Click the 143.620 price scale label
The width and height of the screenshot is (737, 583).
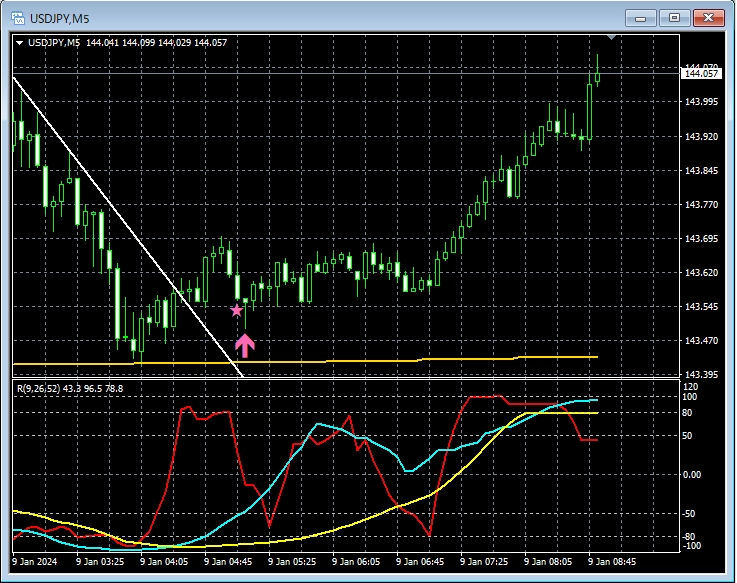point(701,273)
